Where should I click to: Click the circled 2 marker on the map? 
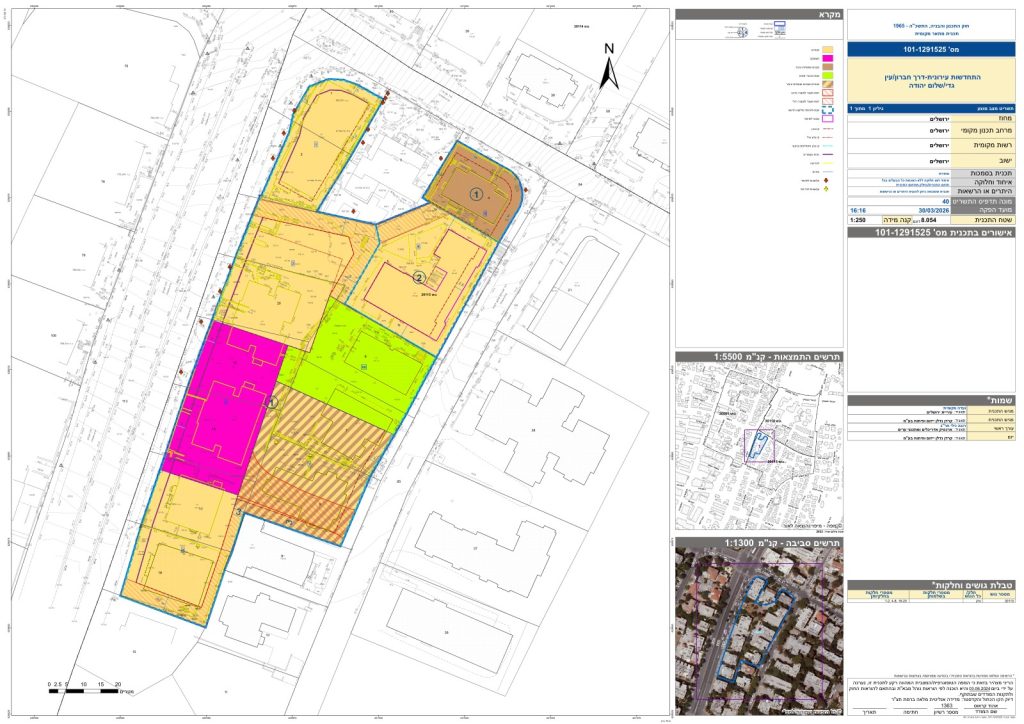(x=419, y=278)
